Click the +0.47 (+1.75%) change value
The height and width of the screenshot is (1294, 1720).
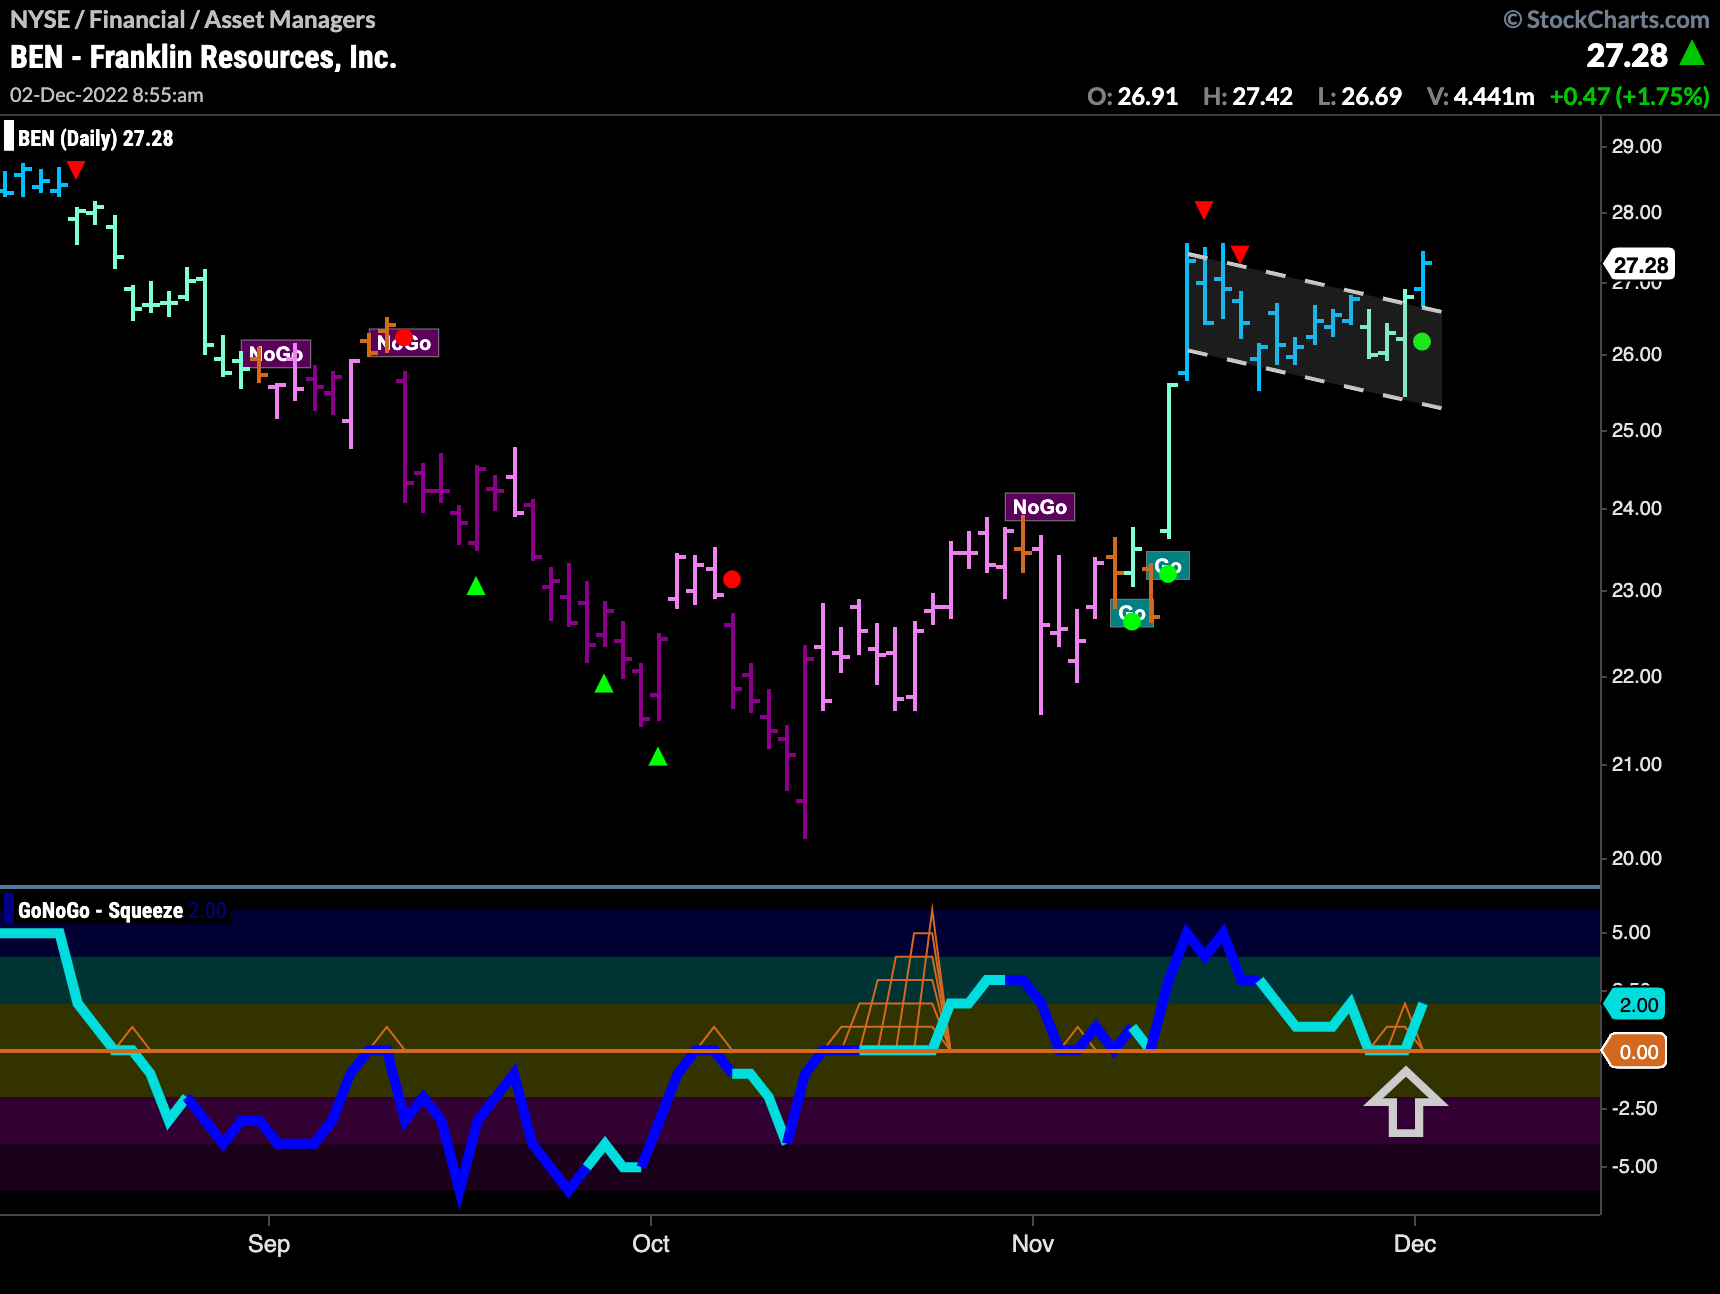coord(1629,96)
